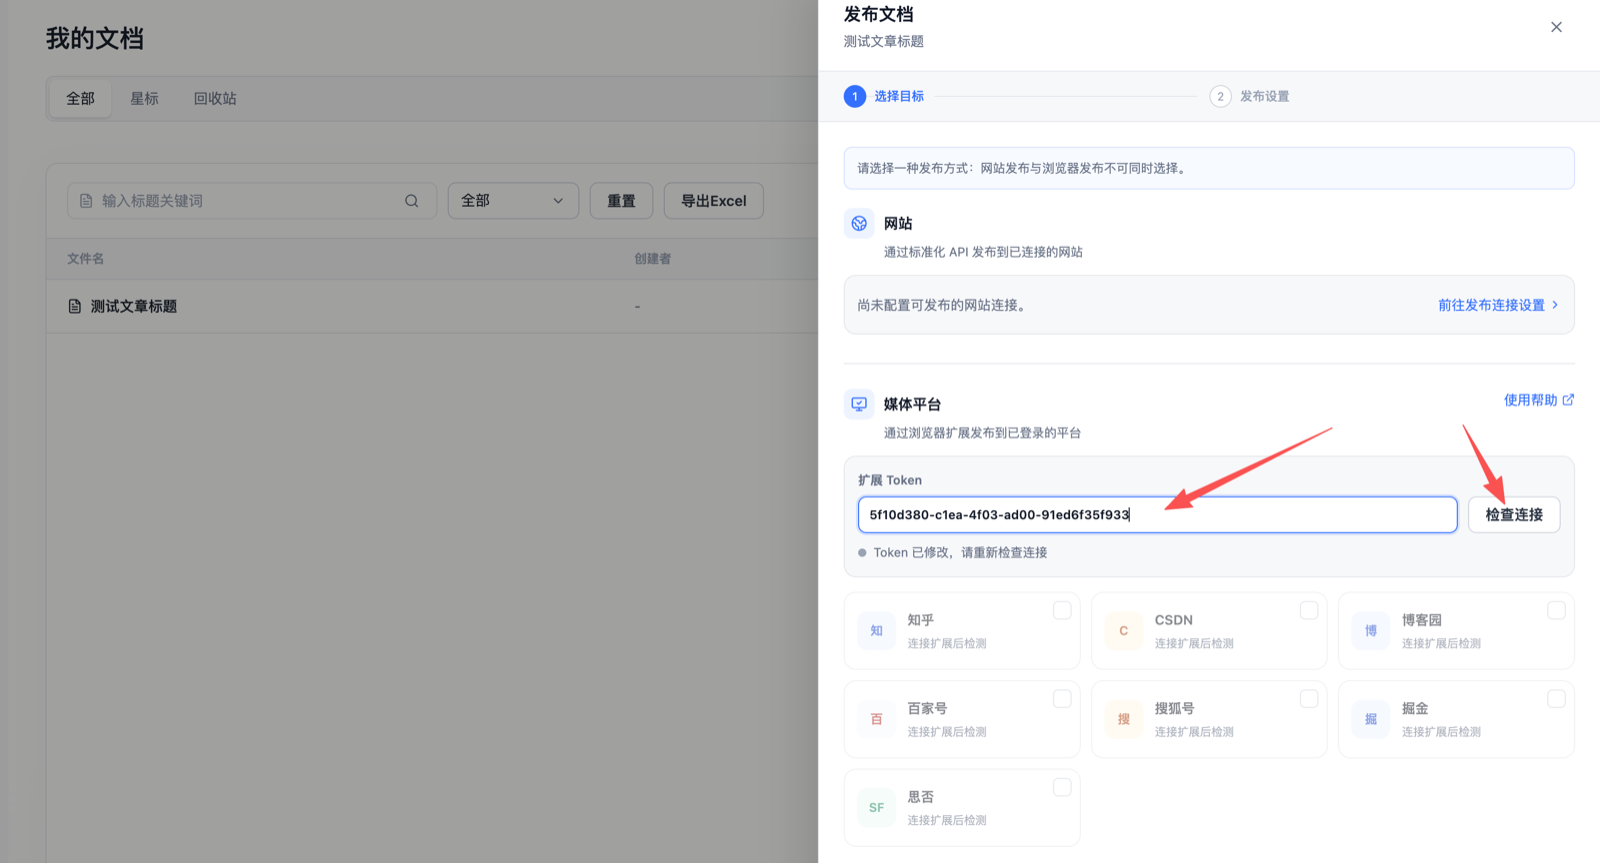Click the 百家号 platform icon

pos(876,719)
